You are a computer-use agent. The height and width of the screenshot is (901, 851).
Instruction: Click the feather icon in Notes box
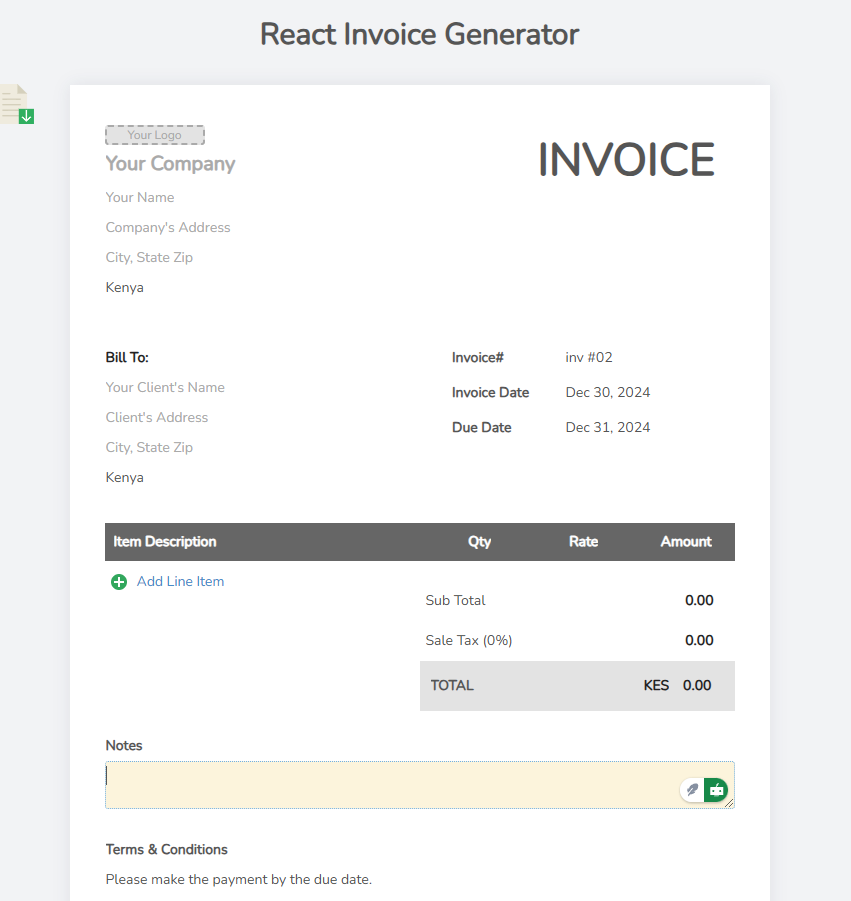click(692, 790)
